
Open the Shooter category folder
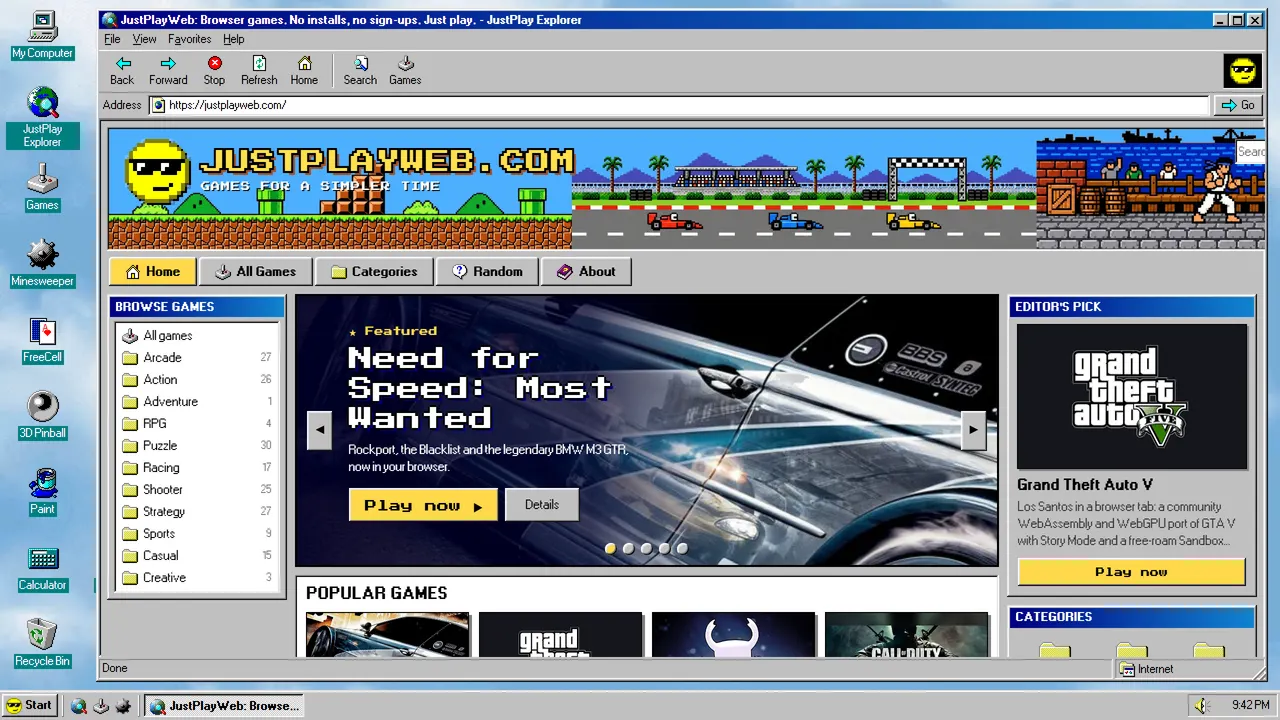point(197,490)
